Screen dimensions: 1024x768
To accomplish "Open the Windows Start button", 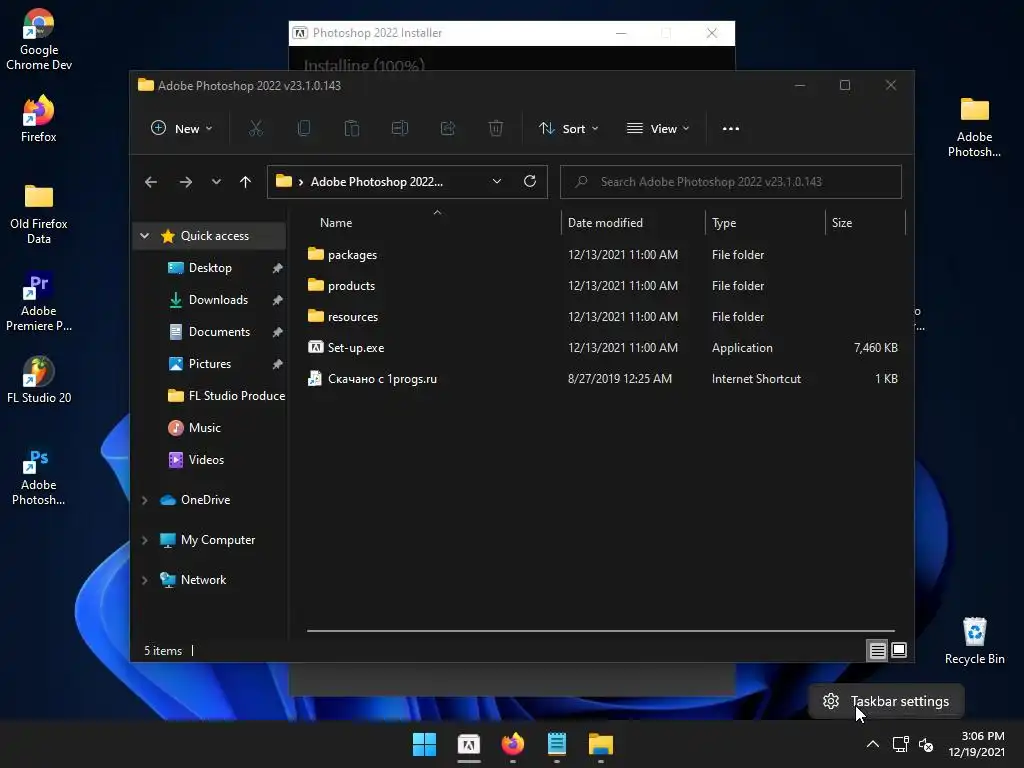I will coord(424,744).
